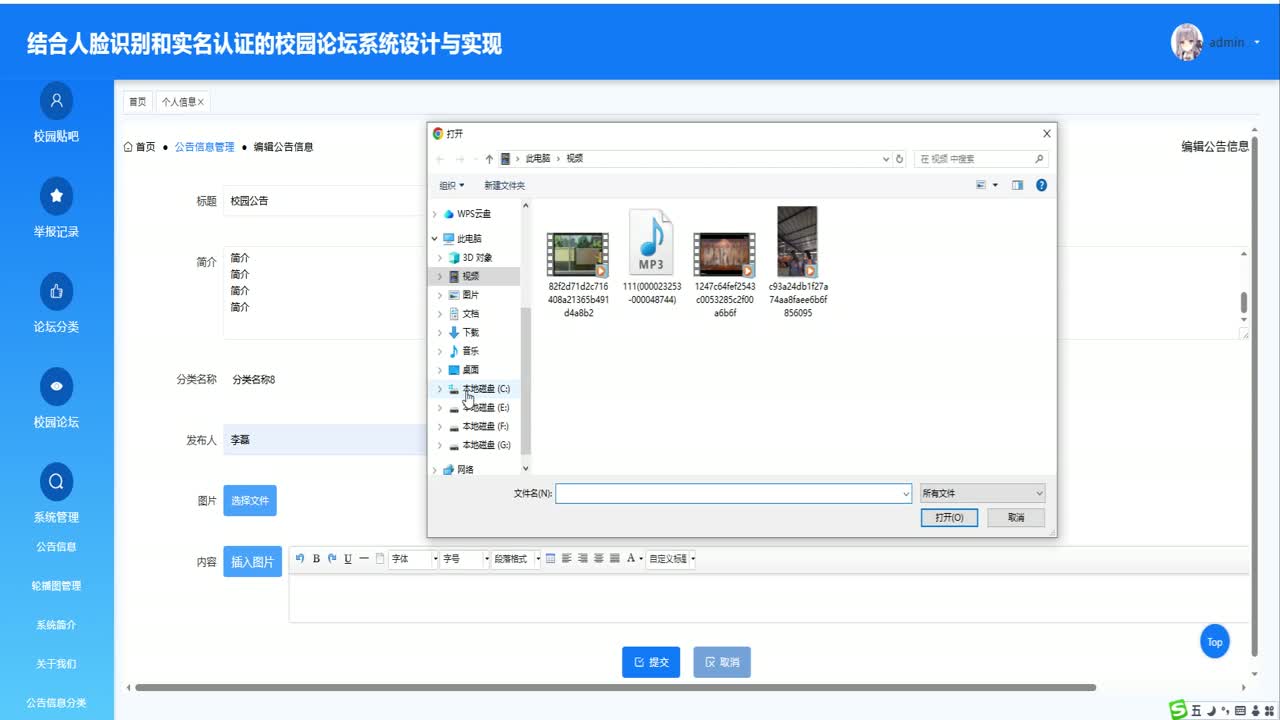
Task: Expand the 网络 tree node
Action: [x=435, y=470]
